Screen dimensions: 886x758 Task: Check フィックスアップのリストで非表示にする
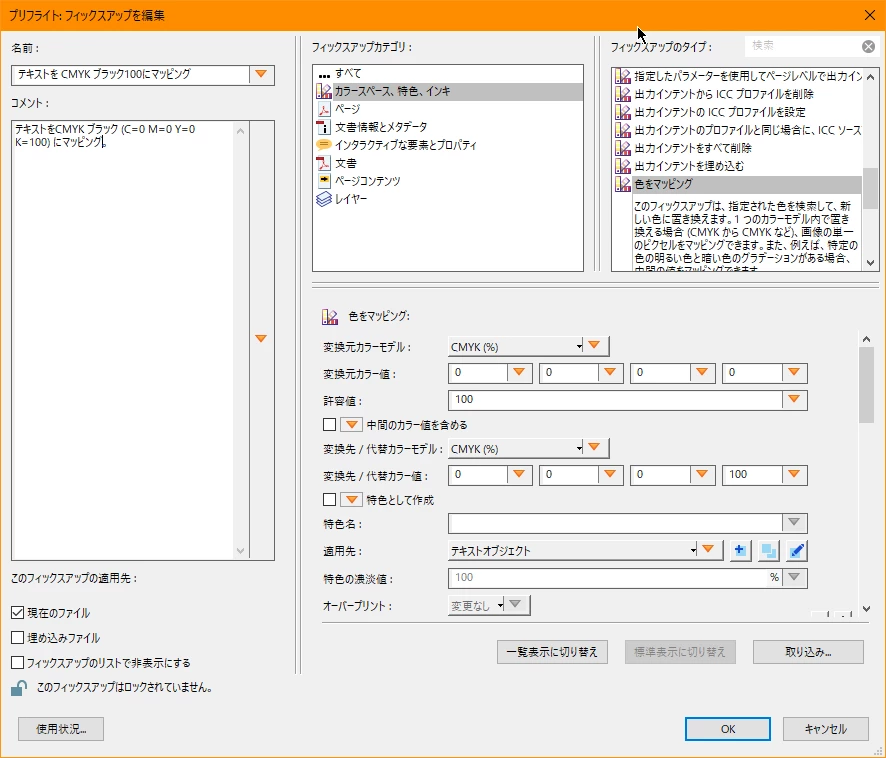pos(18,662)
